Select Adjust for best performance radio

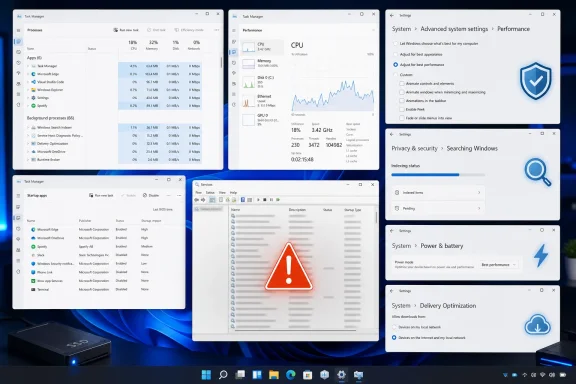click(396, 65)
